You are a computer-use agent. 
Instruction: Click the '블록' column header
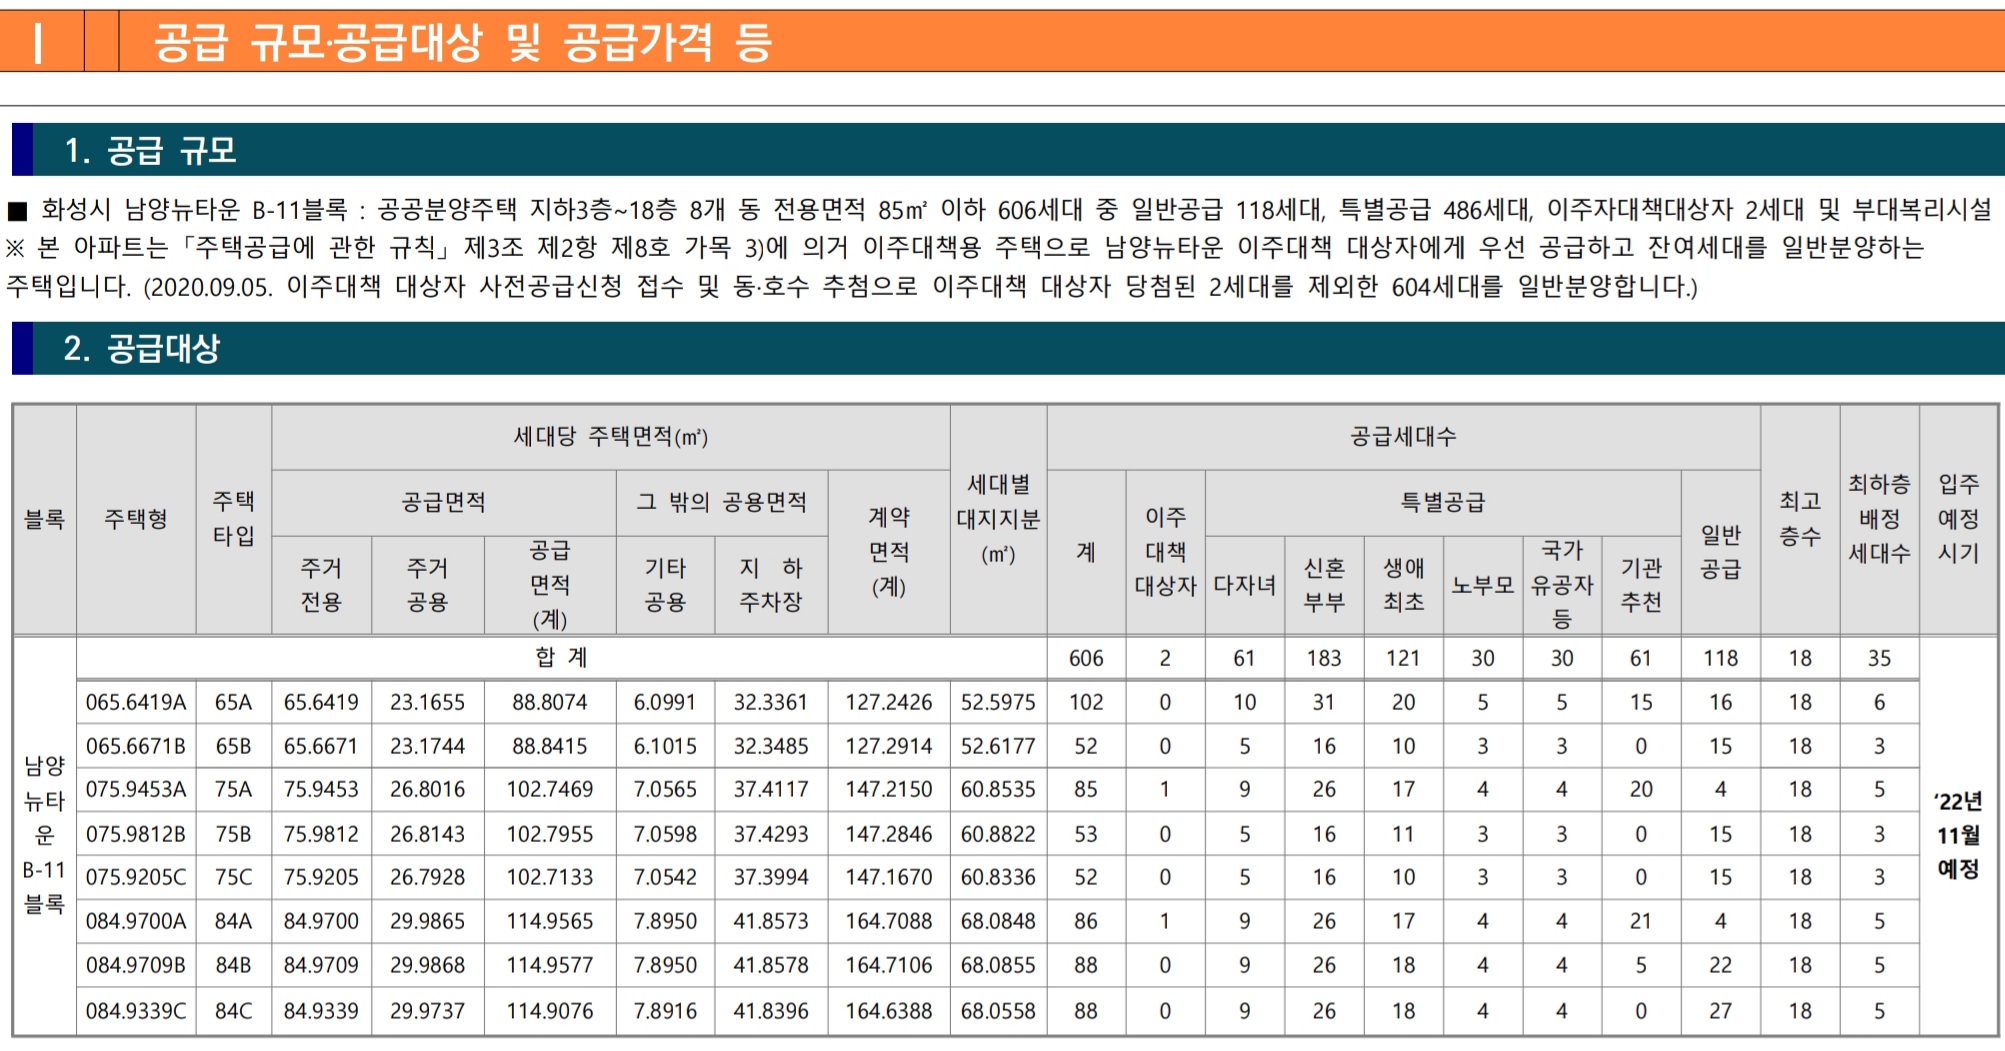pyautogui.click(x=44, y=519)
